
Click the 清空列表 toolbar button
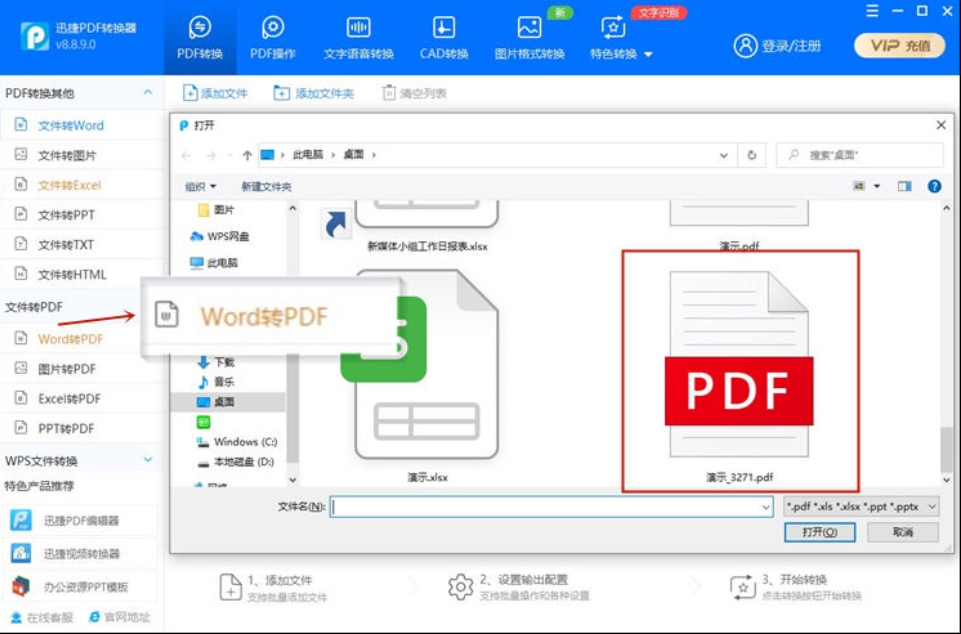(415, 93)
